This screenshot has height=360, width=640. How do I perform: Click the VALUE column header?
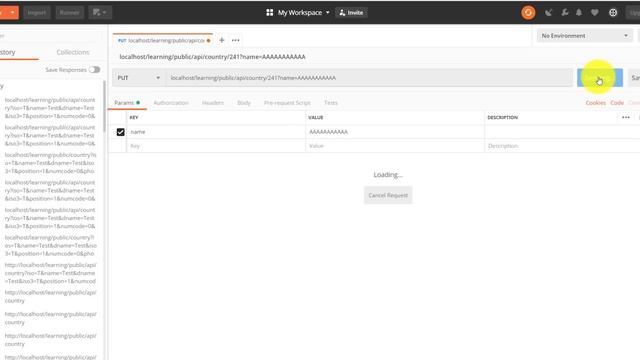click(316, 118)
